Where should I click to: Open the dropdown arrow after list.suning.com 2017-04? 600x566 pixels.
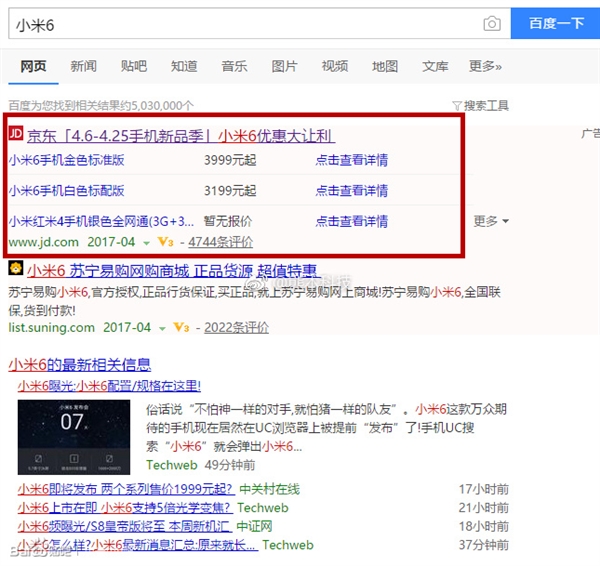(x=161, y=327)
